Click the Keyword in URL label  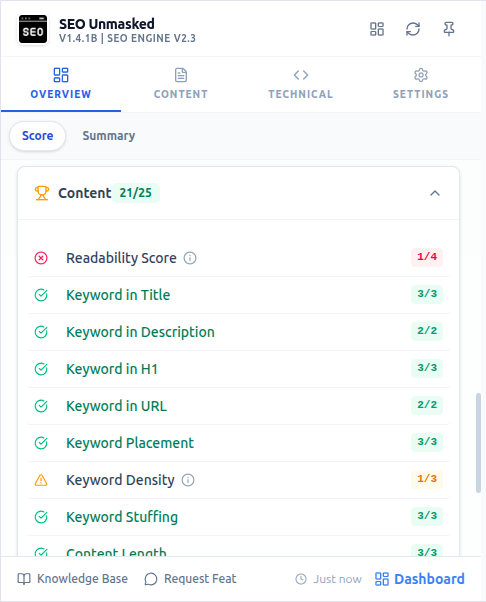[x=117, y=406]
